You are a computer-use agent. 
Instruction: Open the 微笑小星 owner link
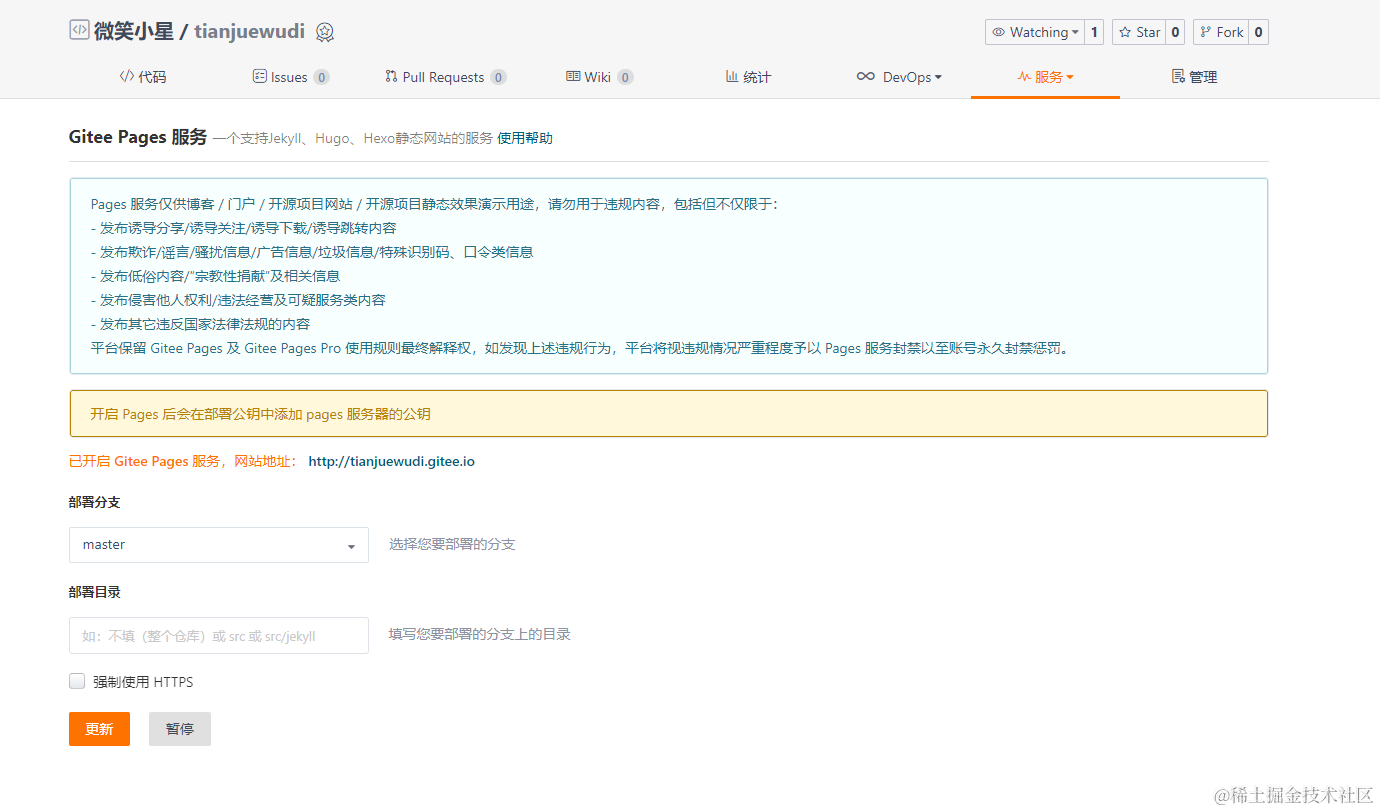click(x=133, y=31)
